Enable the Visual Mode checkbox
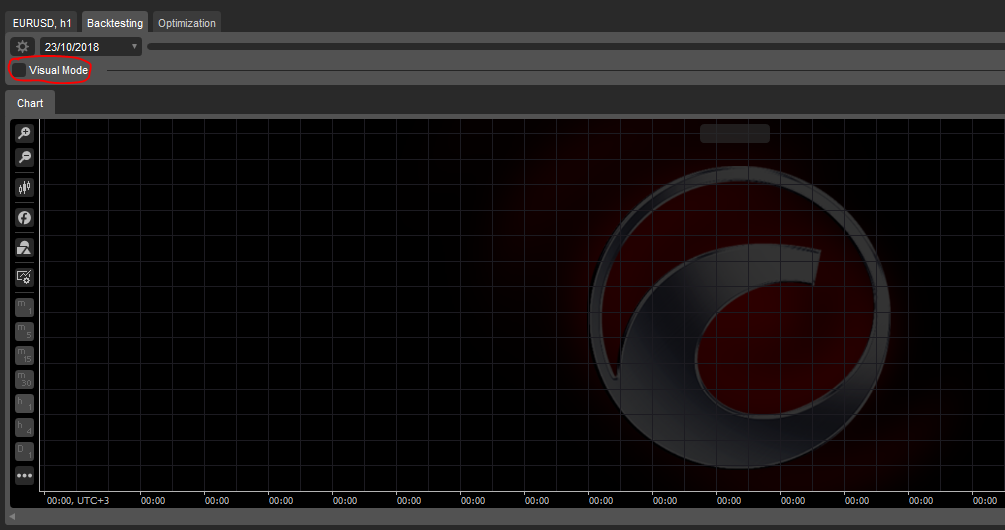1005x530 pixels. pyautogui.click(x=19, y=70)
